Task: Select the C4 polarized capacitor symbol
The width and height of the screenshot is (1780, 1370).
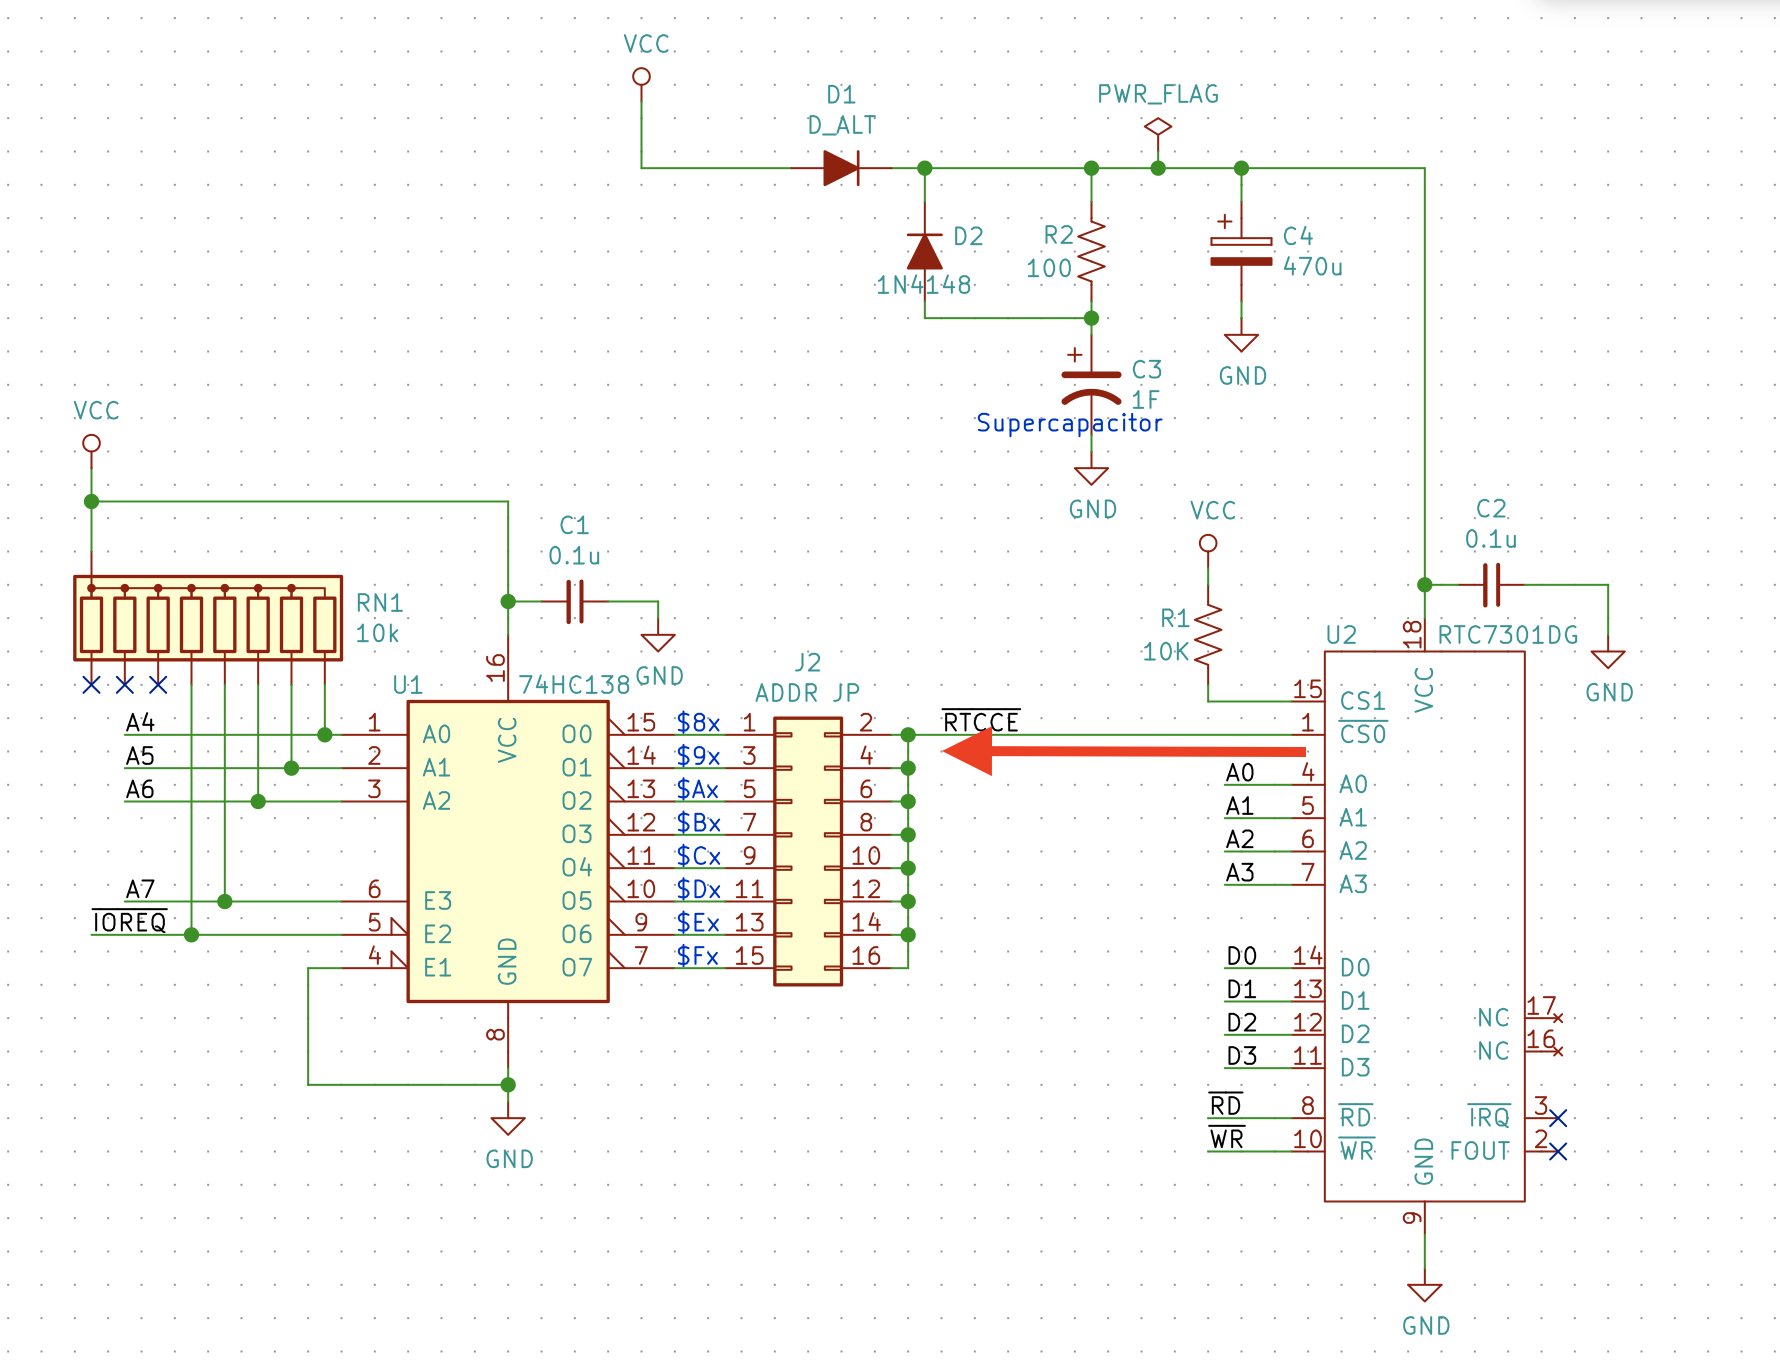Action: (x=1241, y=250)
